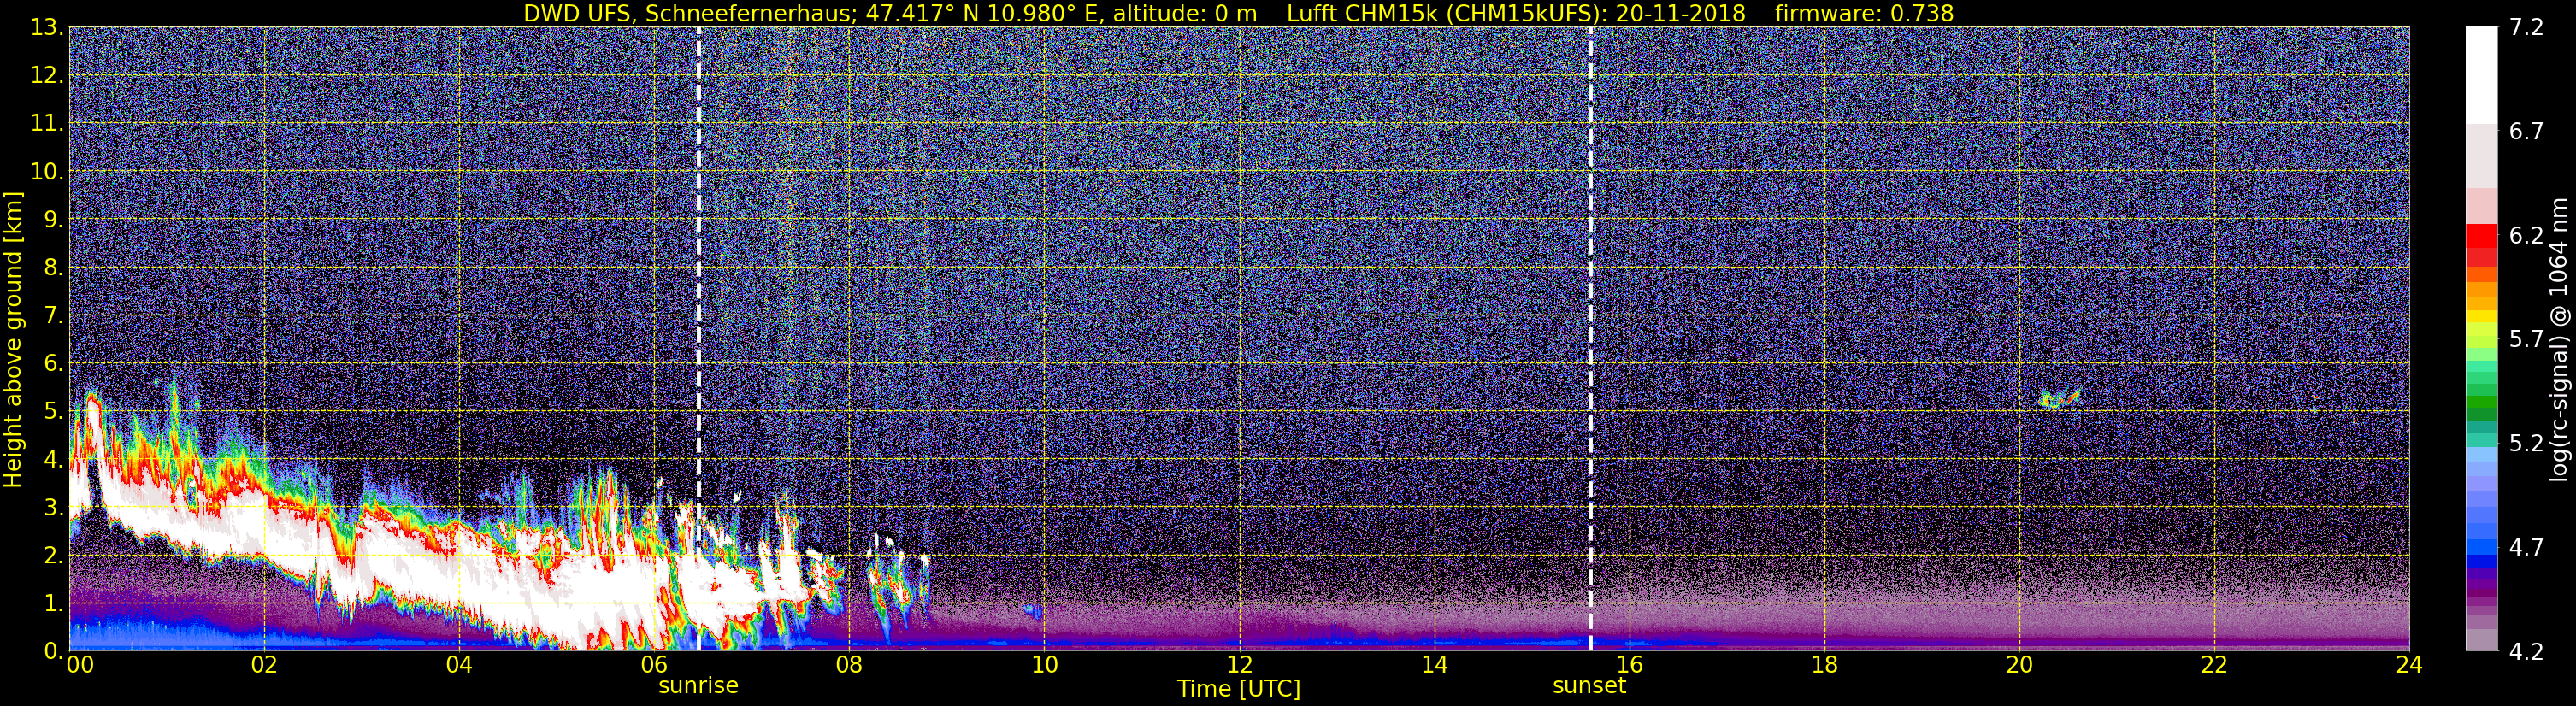This screenshot has width=2576, height=706.
Task: Click the height axis tick "9."
Action: pyautogui.click(x=54, y=219)
